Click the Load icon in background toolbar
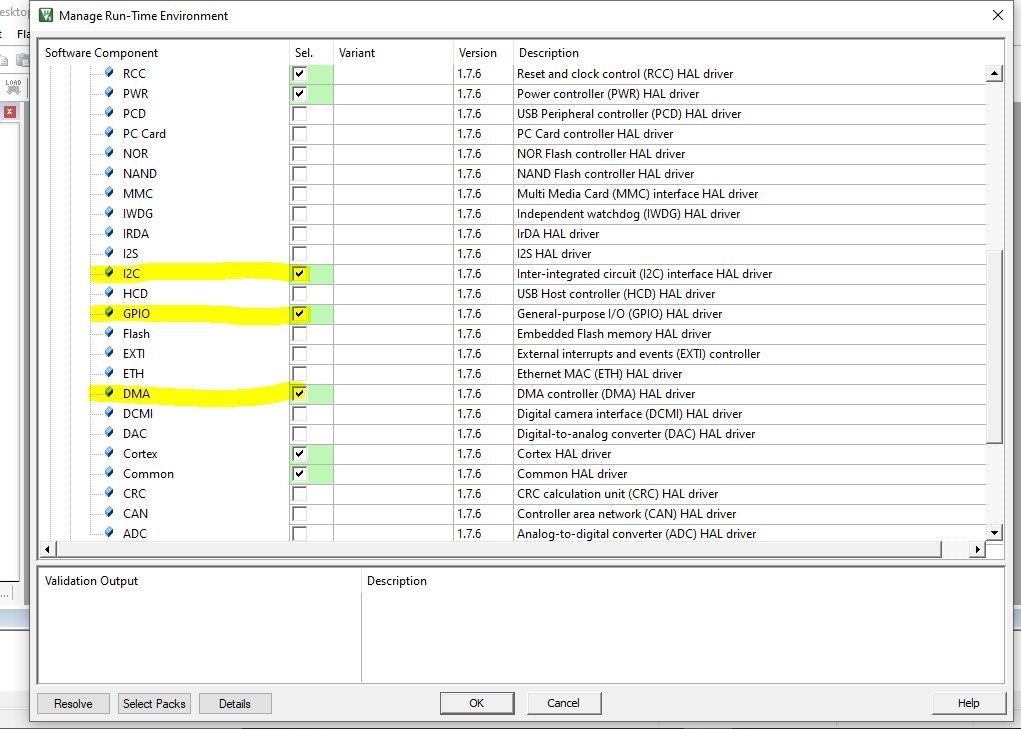The height and width of the screenshot is (729, 1021). click(x=13, y=87)
